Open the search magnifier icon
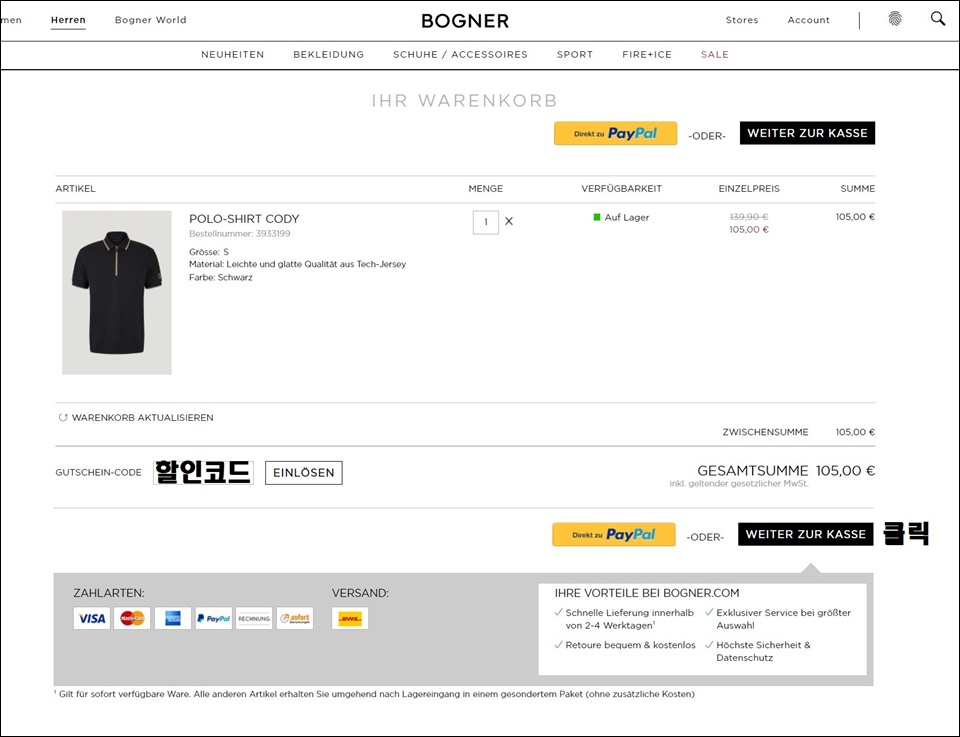 [937, 19]
